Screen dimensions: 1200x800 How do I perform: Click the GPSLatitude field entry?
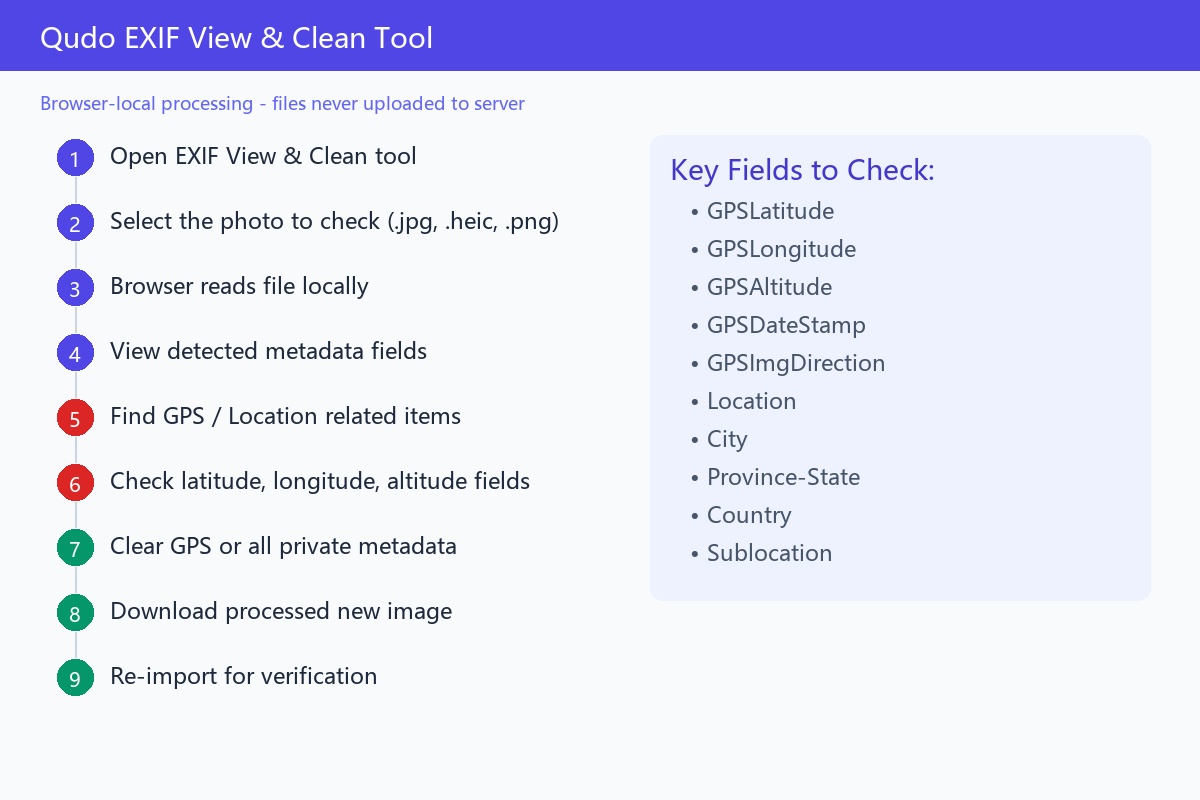click(x=762, y=211)
